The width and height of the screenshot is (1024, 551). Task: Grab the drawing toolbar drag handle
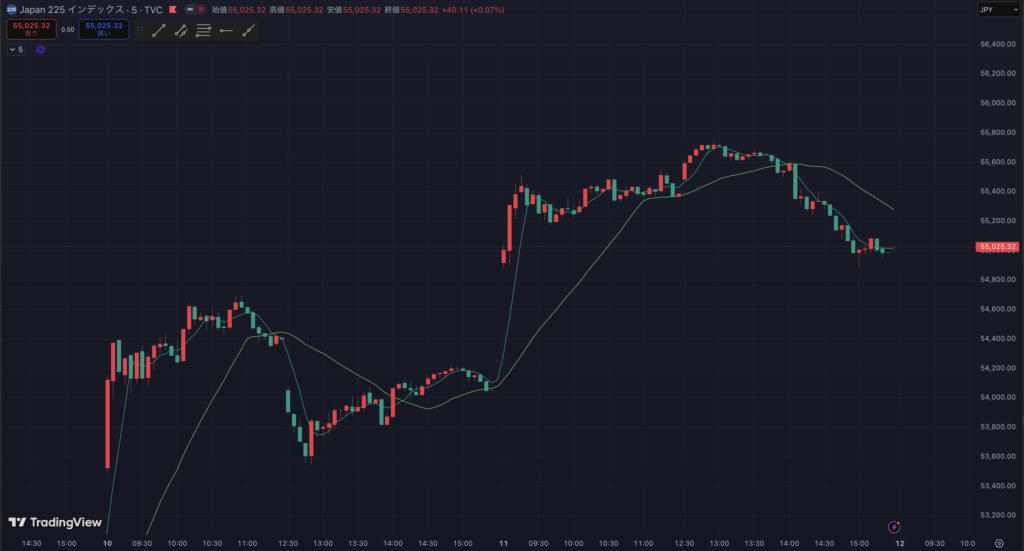140,31
